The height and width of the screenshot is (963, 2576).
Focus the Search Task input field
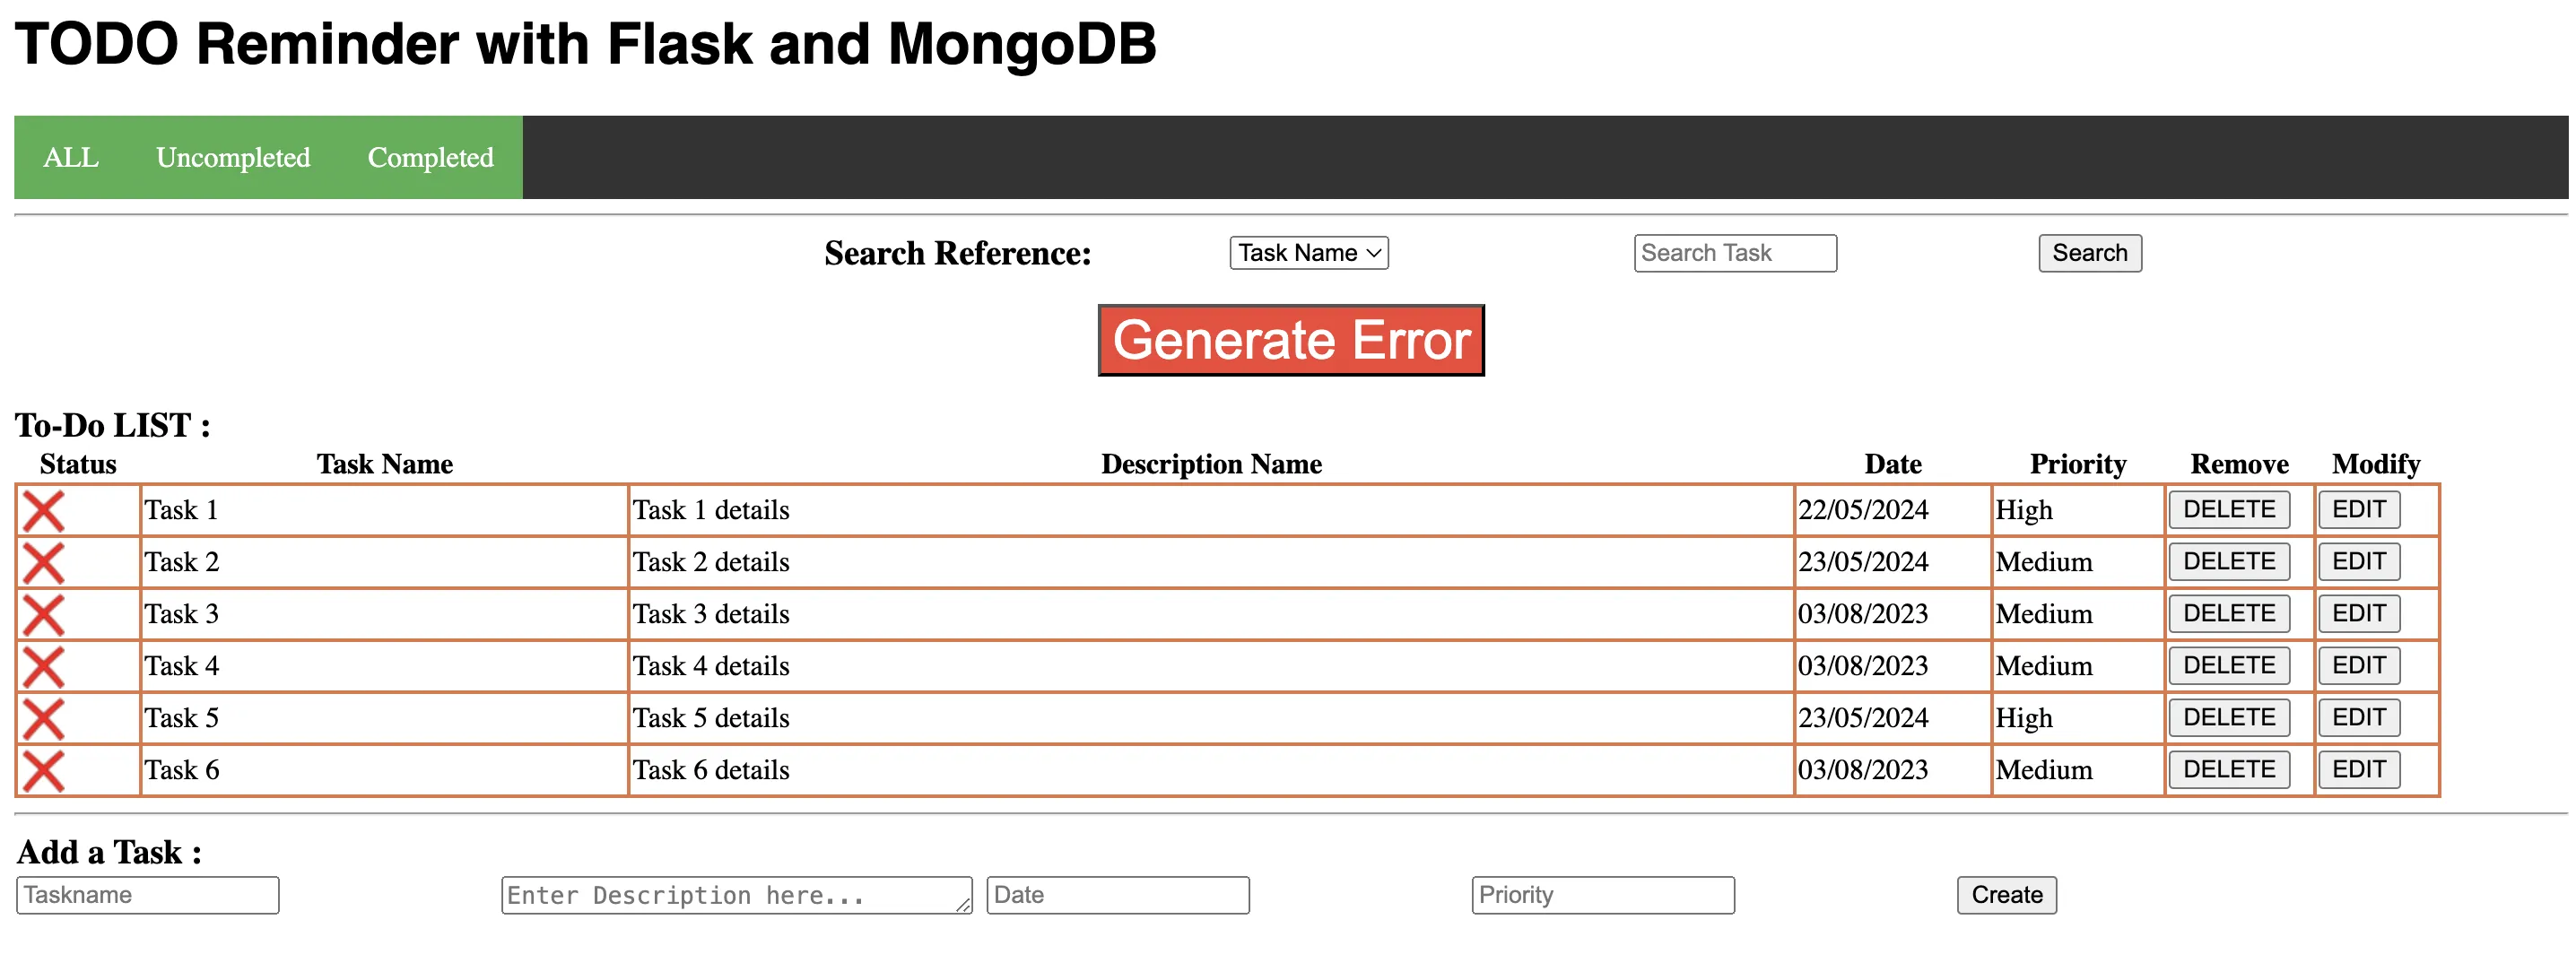pyautogui.click(x=1734, y=253)
